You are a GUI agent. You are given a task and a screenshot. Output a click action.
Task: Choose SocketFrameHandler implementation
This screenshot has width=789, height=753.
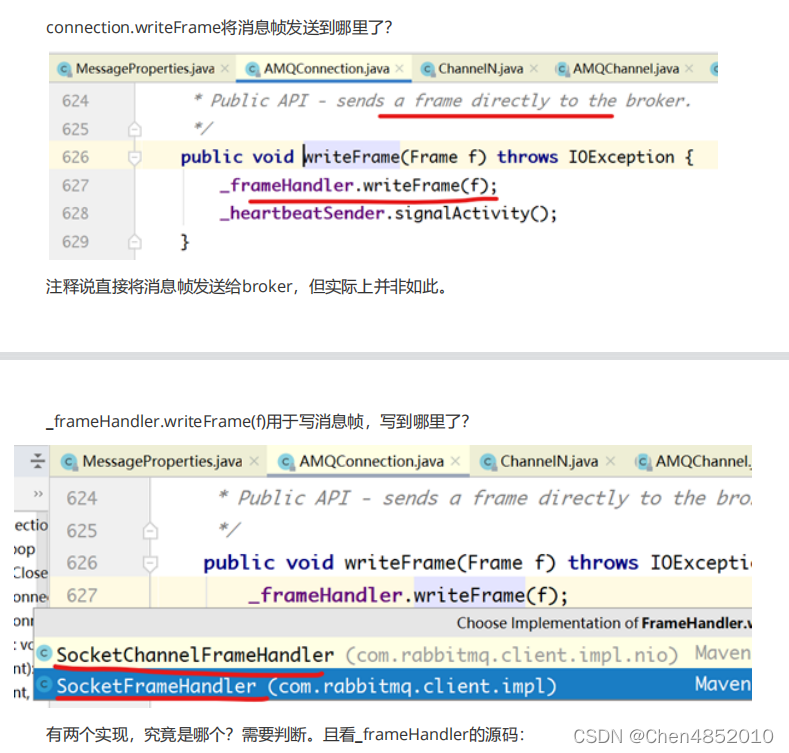392,685
